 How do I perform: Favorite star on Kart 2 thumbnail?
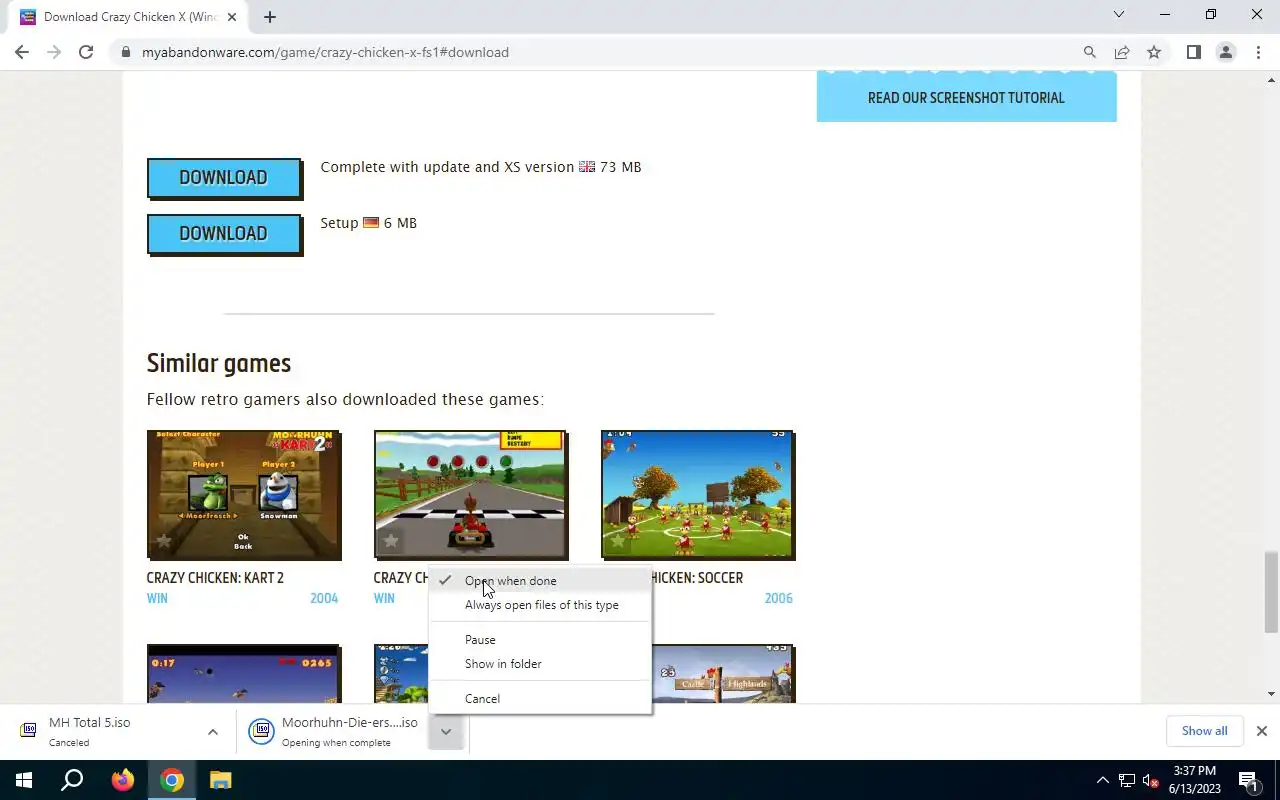pos(164,542)
